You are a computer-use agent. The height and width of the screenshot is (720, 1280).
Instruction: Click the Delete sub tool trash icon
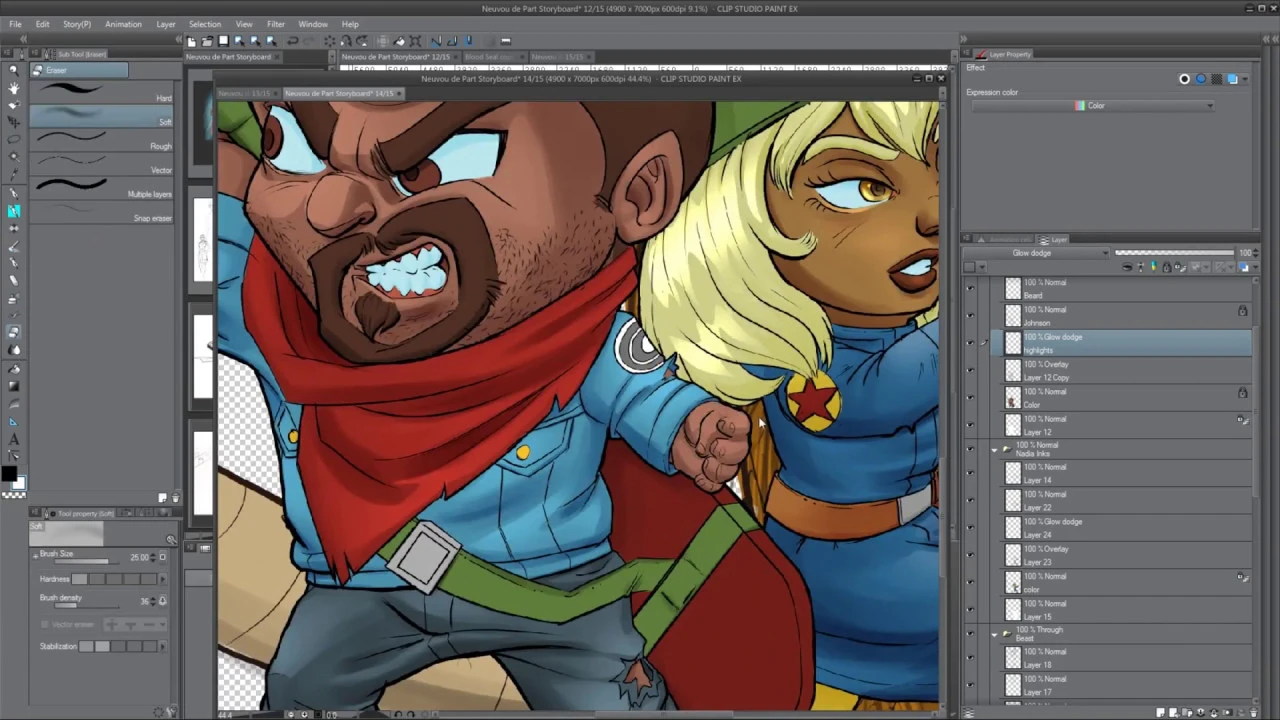point(176,497)
